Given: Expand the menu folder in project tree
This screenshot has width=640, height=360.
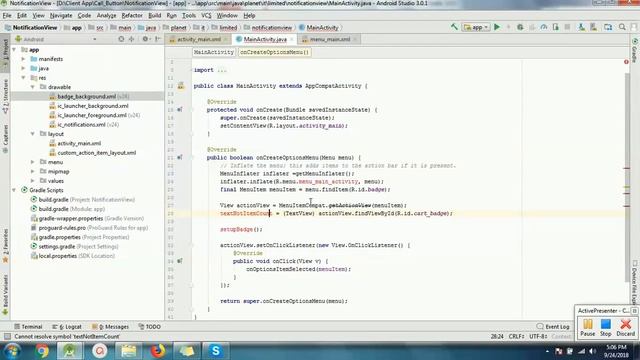Looking at the screenshot, I should point(33,162).
